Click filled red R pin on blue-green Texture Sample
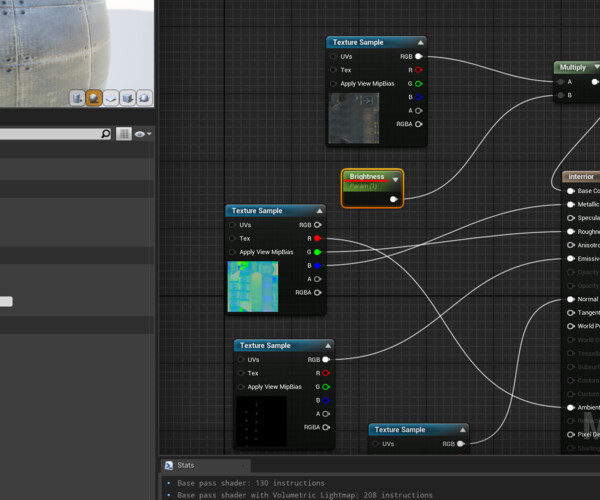This screenshot has width=600, height=500. pyautogui.click(x=317, y=238)
